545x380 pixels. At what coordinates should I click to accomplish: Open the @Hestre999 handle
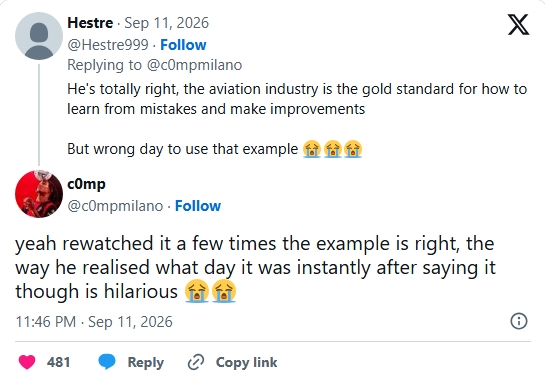[108, 45]
